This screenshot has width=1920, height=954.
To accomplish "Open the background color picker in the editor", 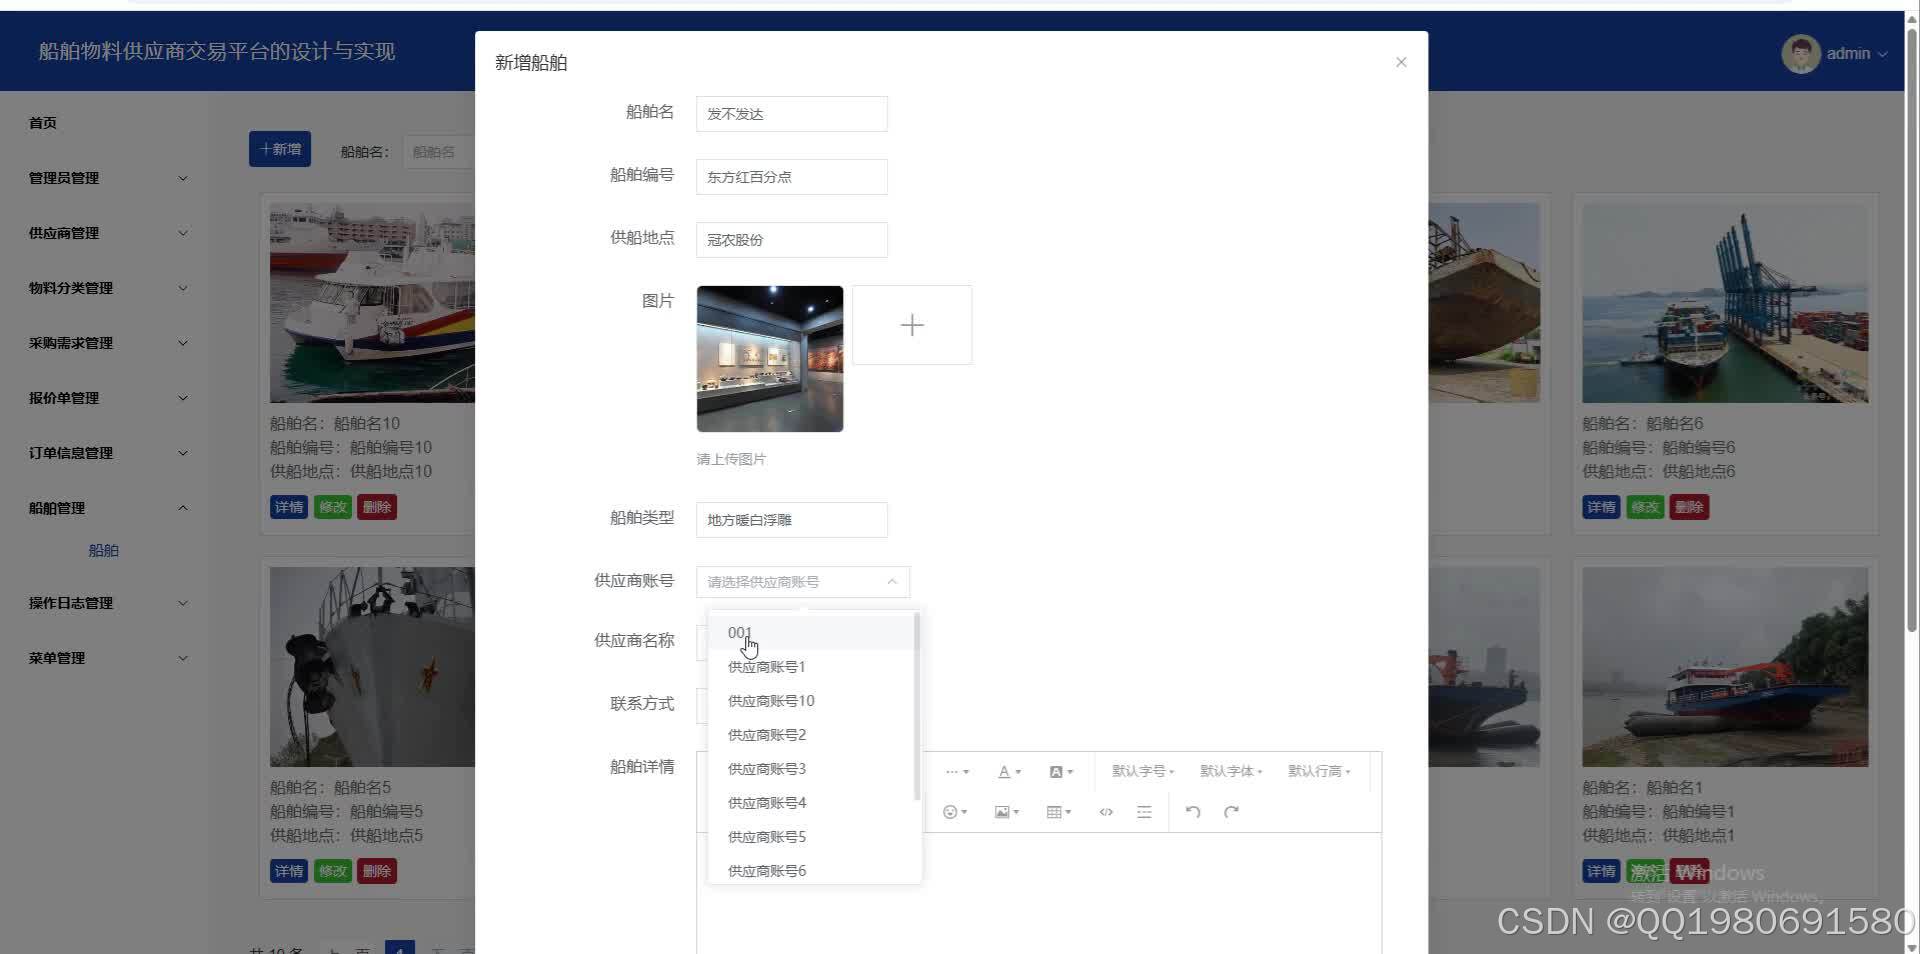I will tap(1058, 771).
